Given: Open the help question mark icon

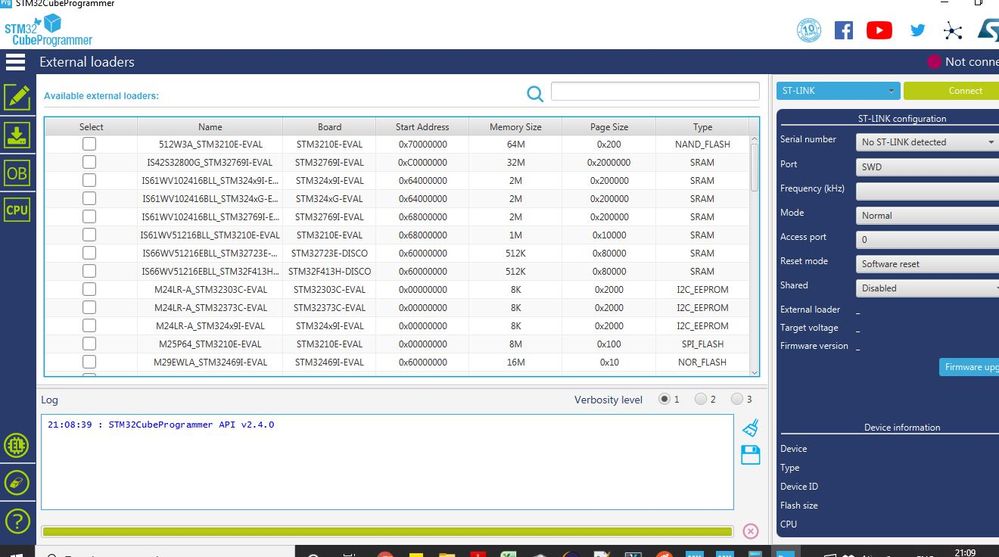Looking at the screenshot, I should (x=17, y=521).
